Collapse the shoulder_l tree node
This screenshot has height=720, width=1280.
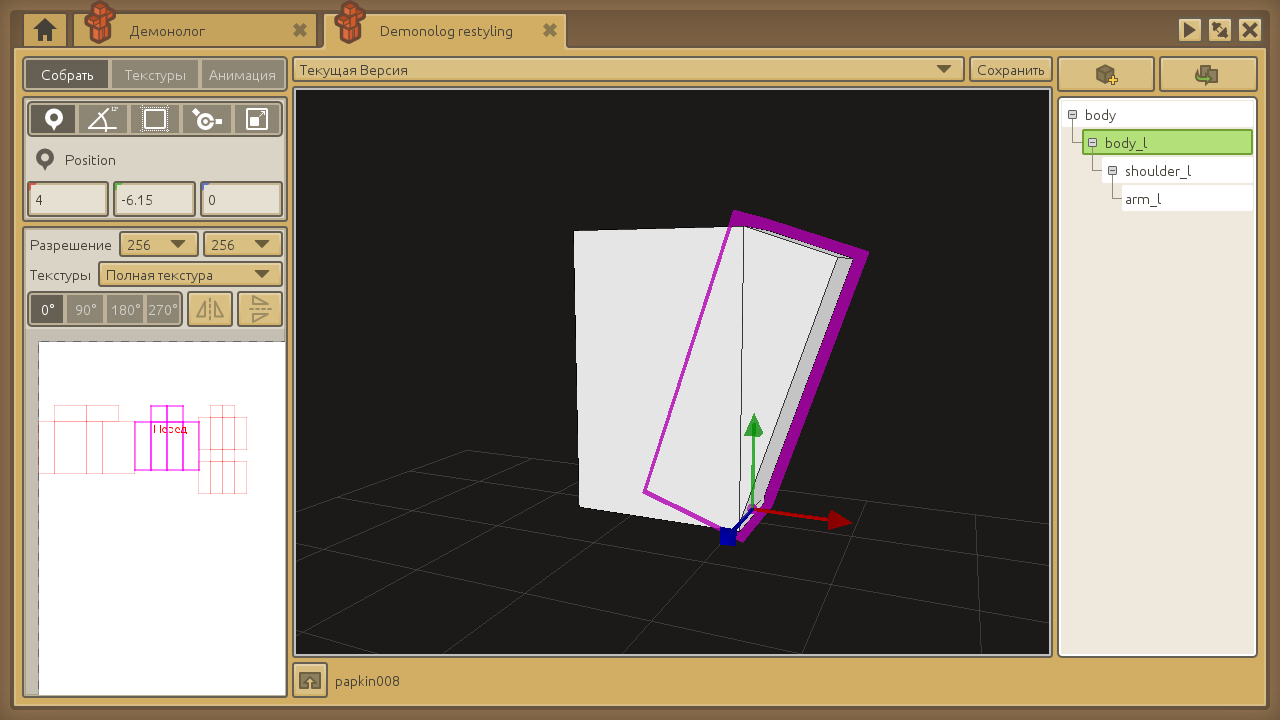pos(1112,171)
